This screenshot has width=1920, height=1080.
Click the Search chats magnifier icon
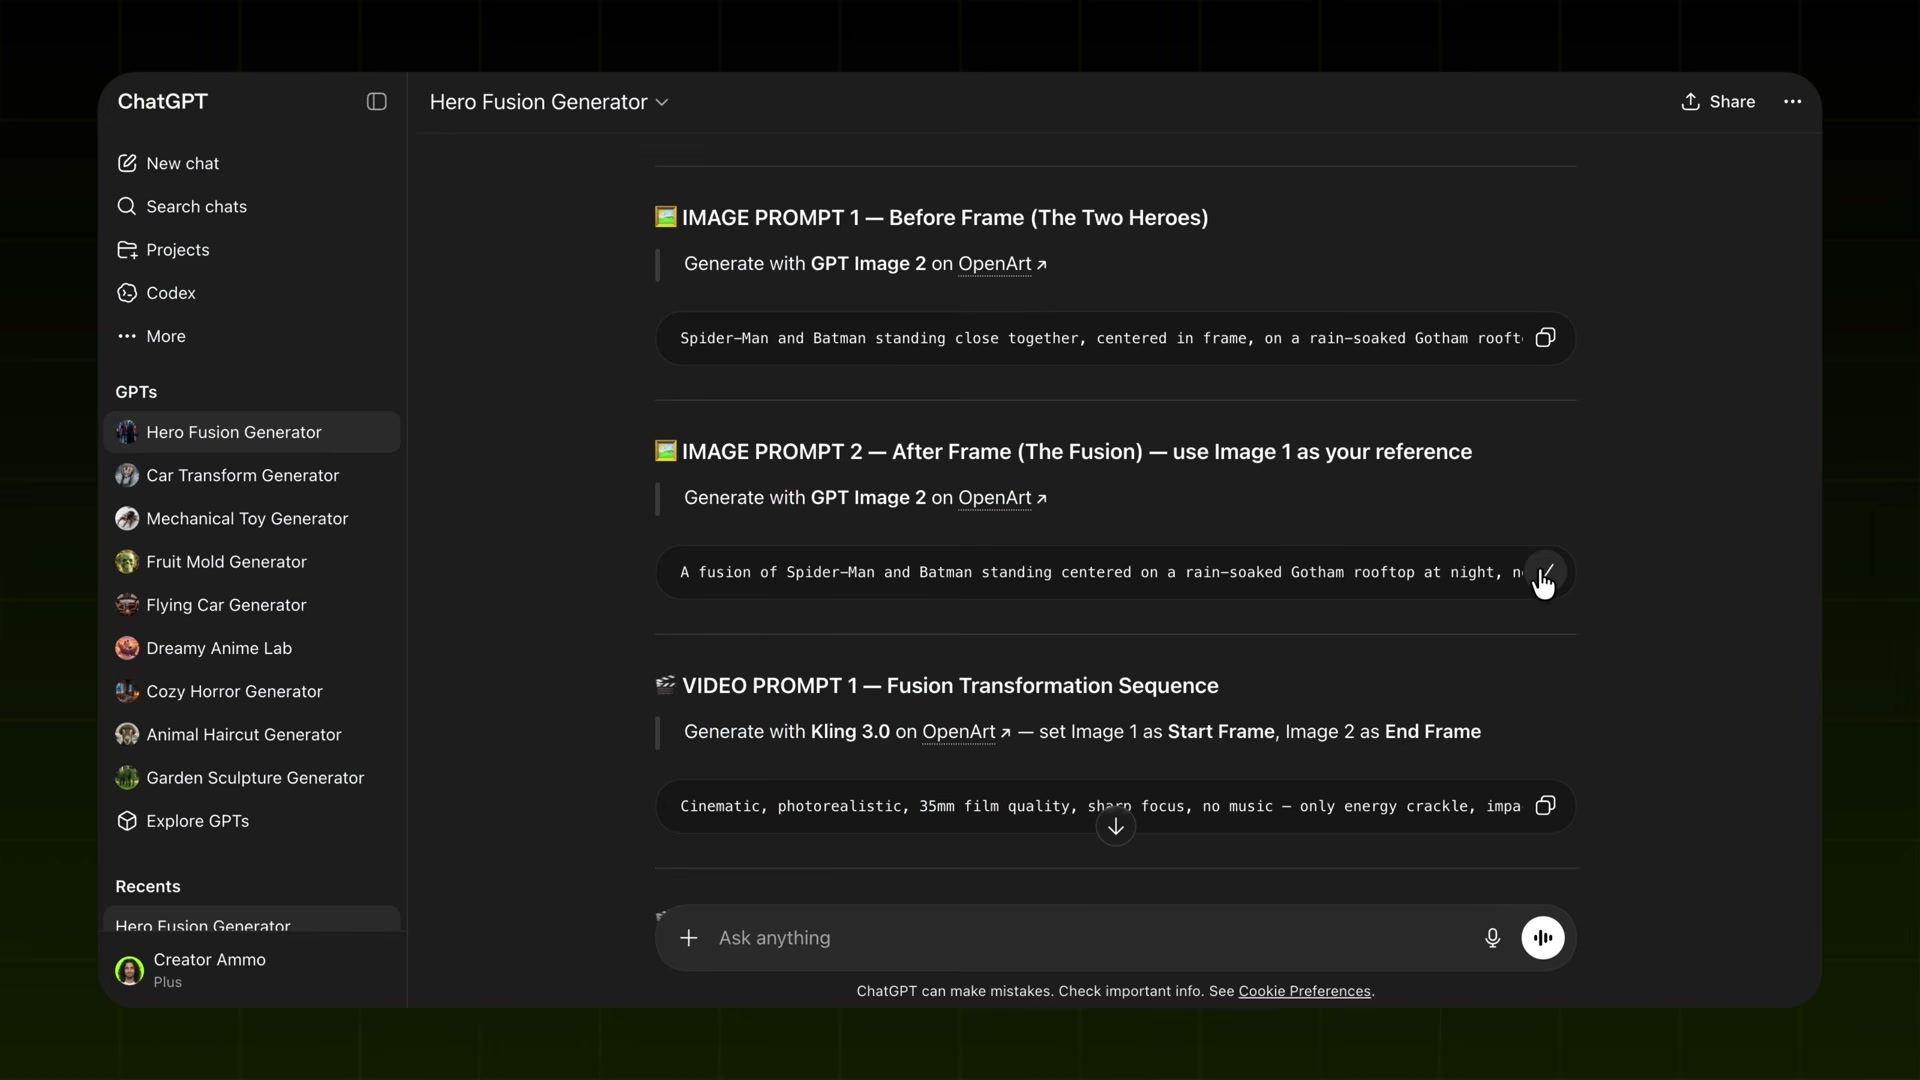(x=127, y=206)
